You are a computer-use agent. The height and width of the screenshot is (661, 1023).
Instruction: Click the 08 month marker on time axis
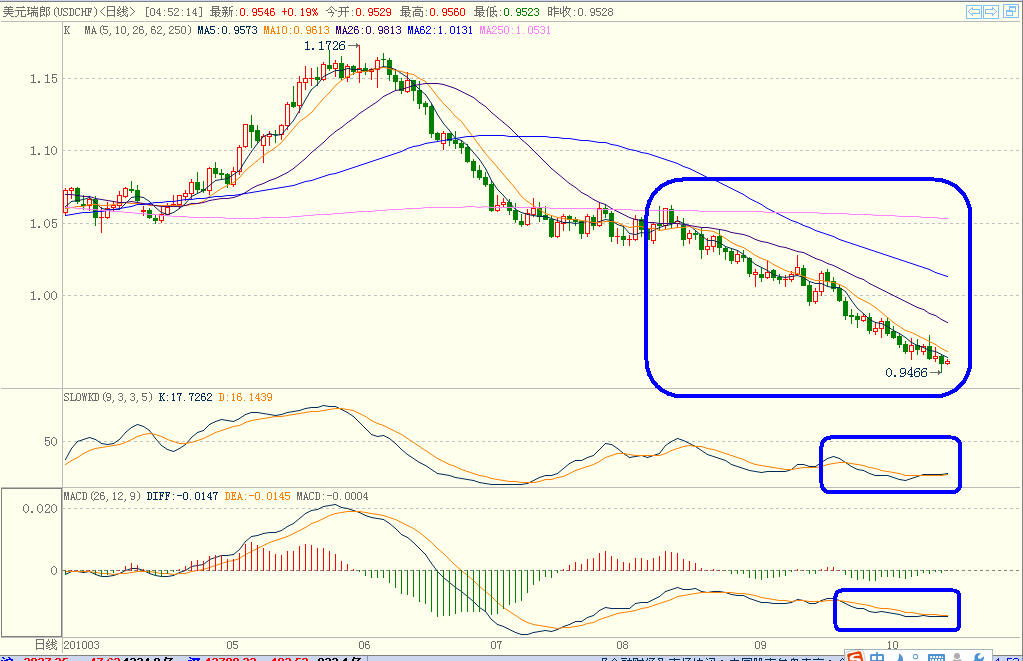[x=623, y=645]
